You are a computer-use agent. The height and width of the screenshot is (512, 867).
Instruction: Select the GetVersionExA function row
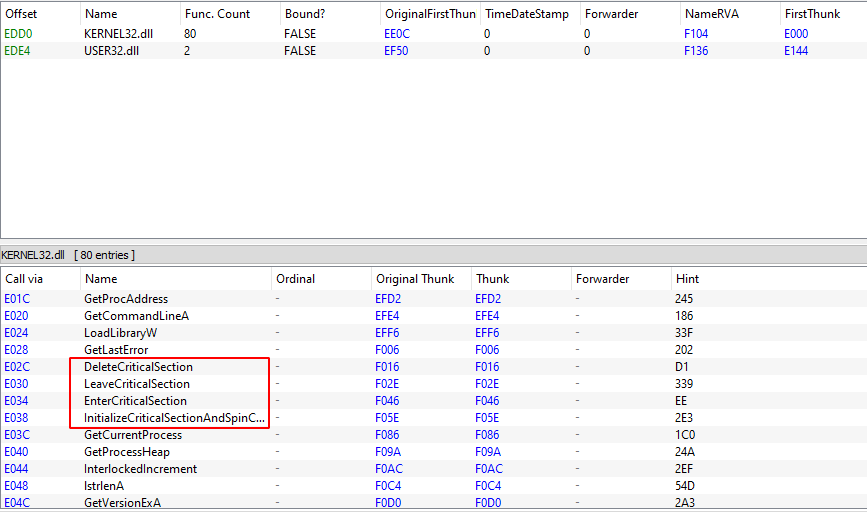tap(434, 502)
